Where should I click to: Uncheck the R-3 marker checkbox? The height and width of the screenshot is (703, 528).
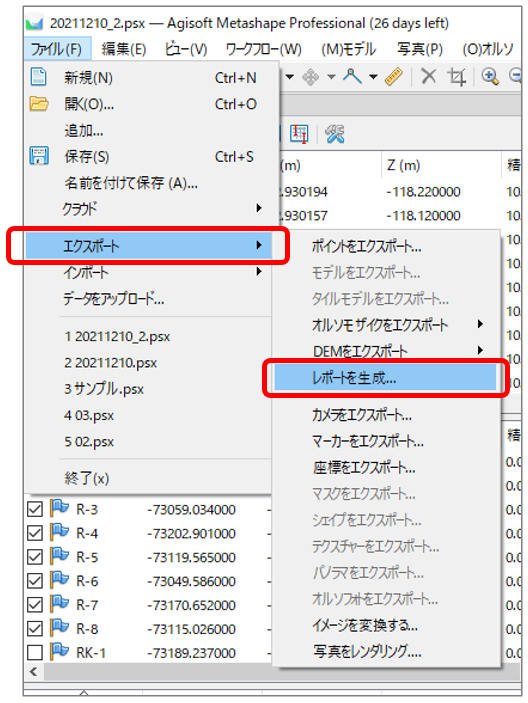(x=35, y=509)
